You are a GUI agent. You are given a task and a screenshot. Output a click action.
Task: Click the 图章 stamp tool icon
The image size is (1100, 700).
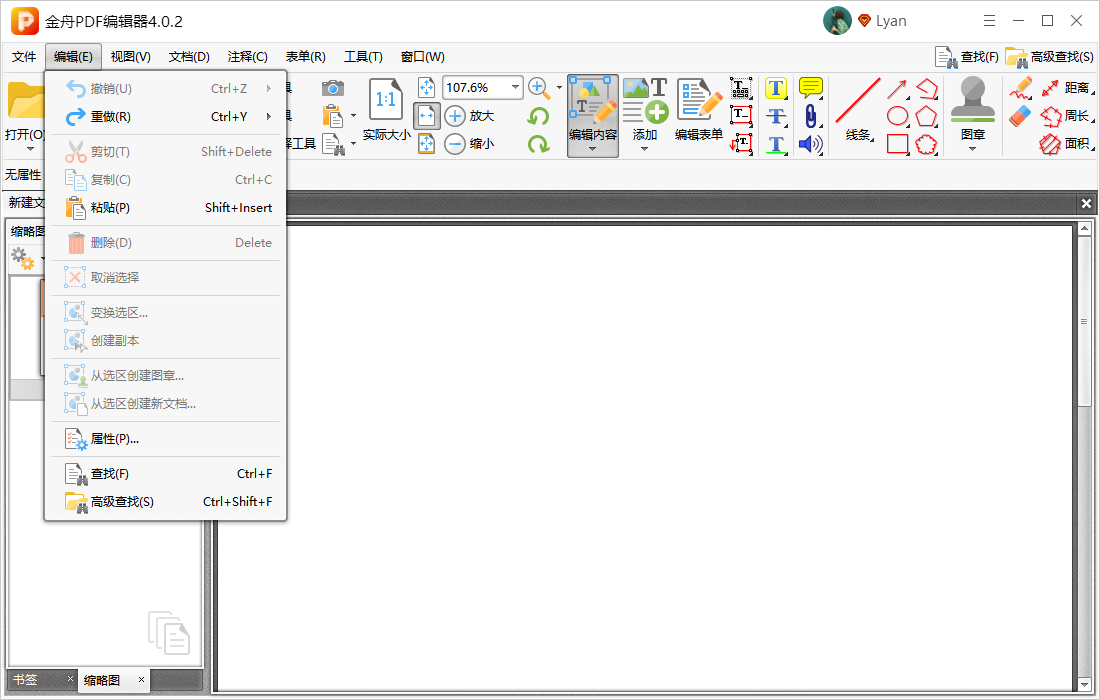(972, 100)
